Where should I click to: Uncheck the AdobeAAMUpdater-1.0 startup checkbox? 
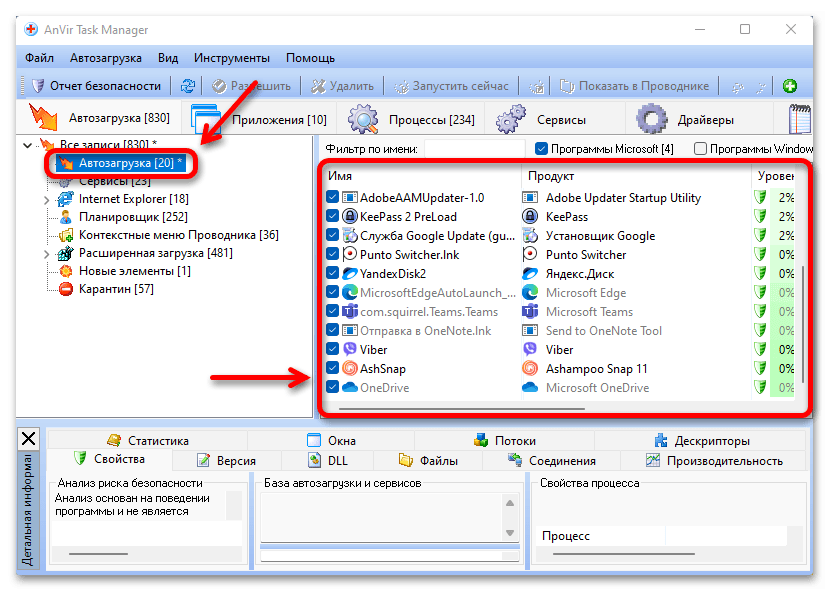332,197
